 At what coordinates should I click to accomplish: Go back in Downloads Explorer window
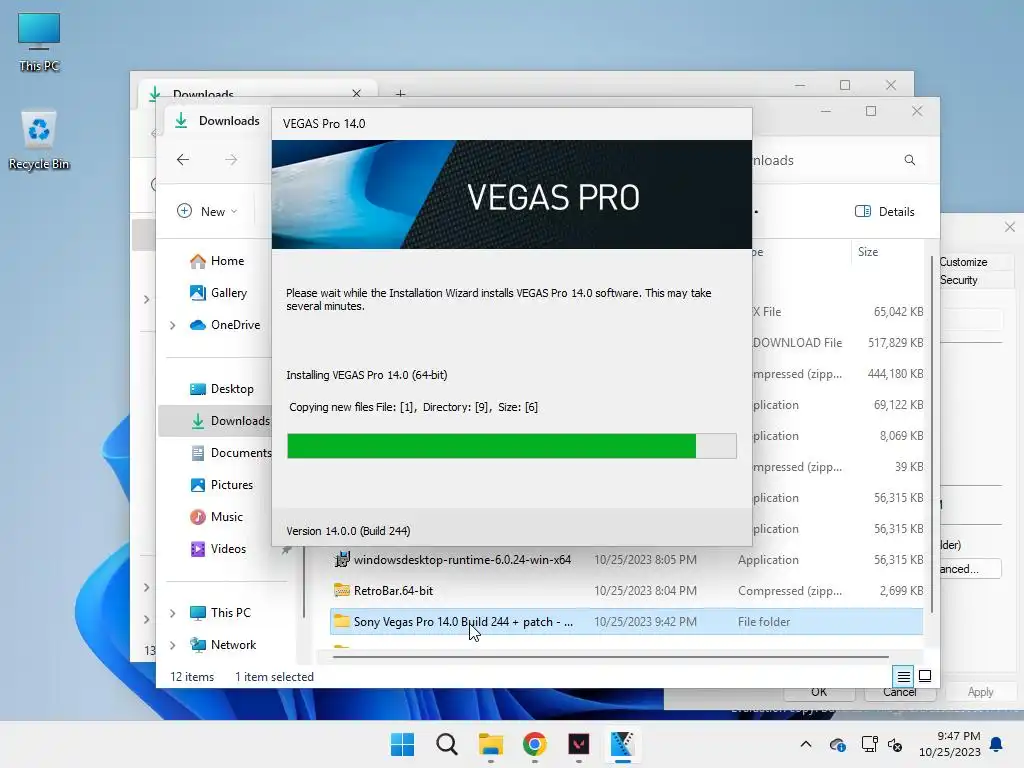(183, 159)
